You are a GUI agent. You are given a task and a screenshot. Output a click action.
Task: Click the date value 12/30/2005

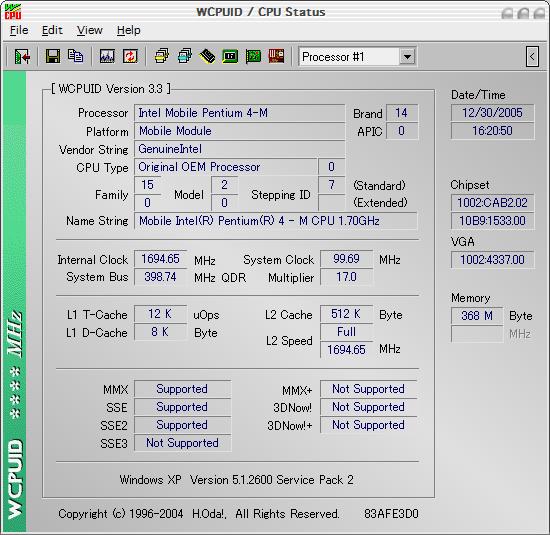(492, 113)
